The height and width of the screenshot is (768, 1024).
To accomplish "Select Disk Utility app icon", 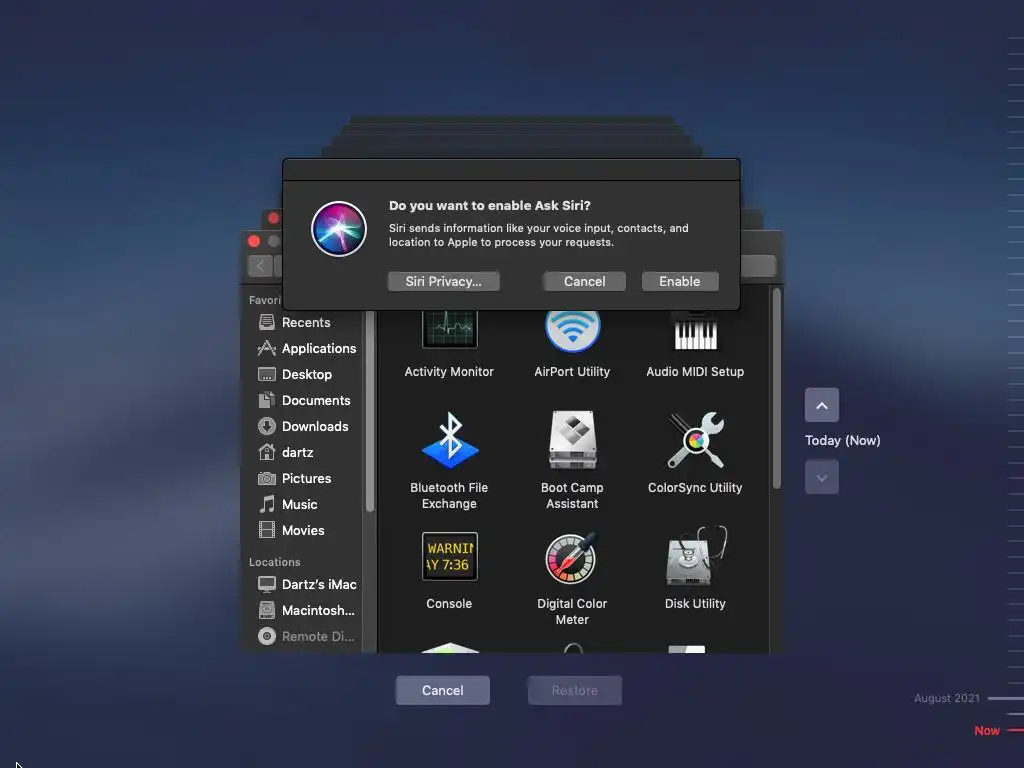I will click(x=695, y=556).
